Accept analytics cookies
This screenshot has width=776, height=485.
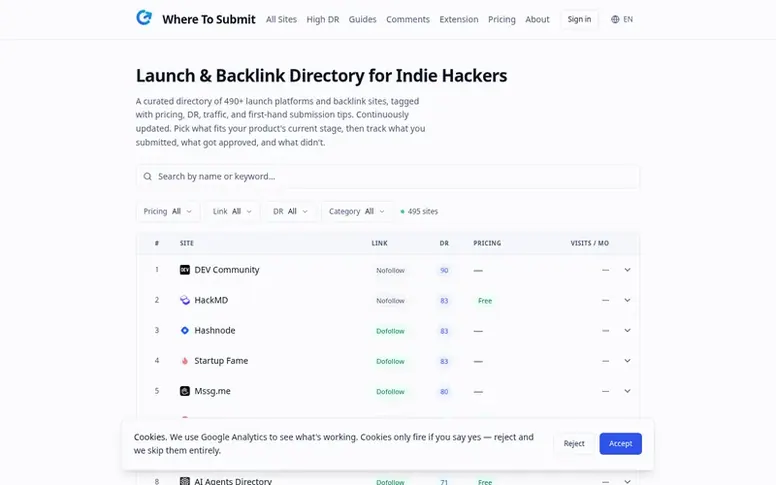point(621,443)
